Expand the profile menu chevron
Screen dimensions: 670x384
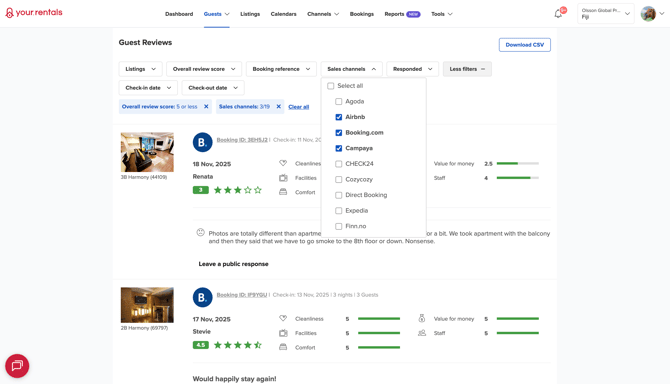661,14
